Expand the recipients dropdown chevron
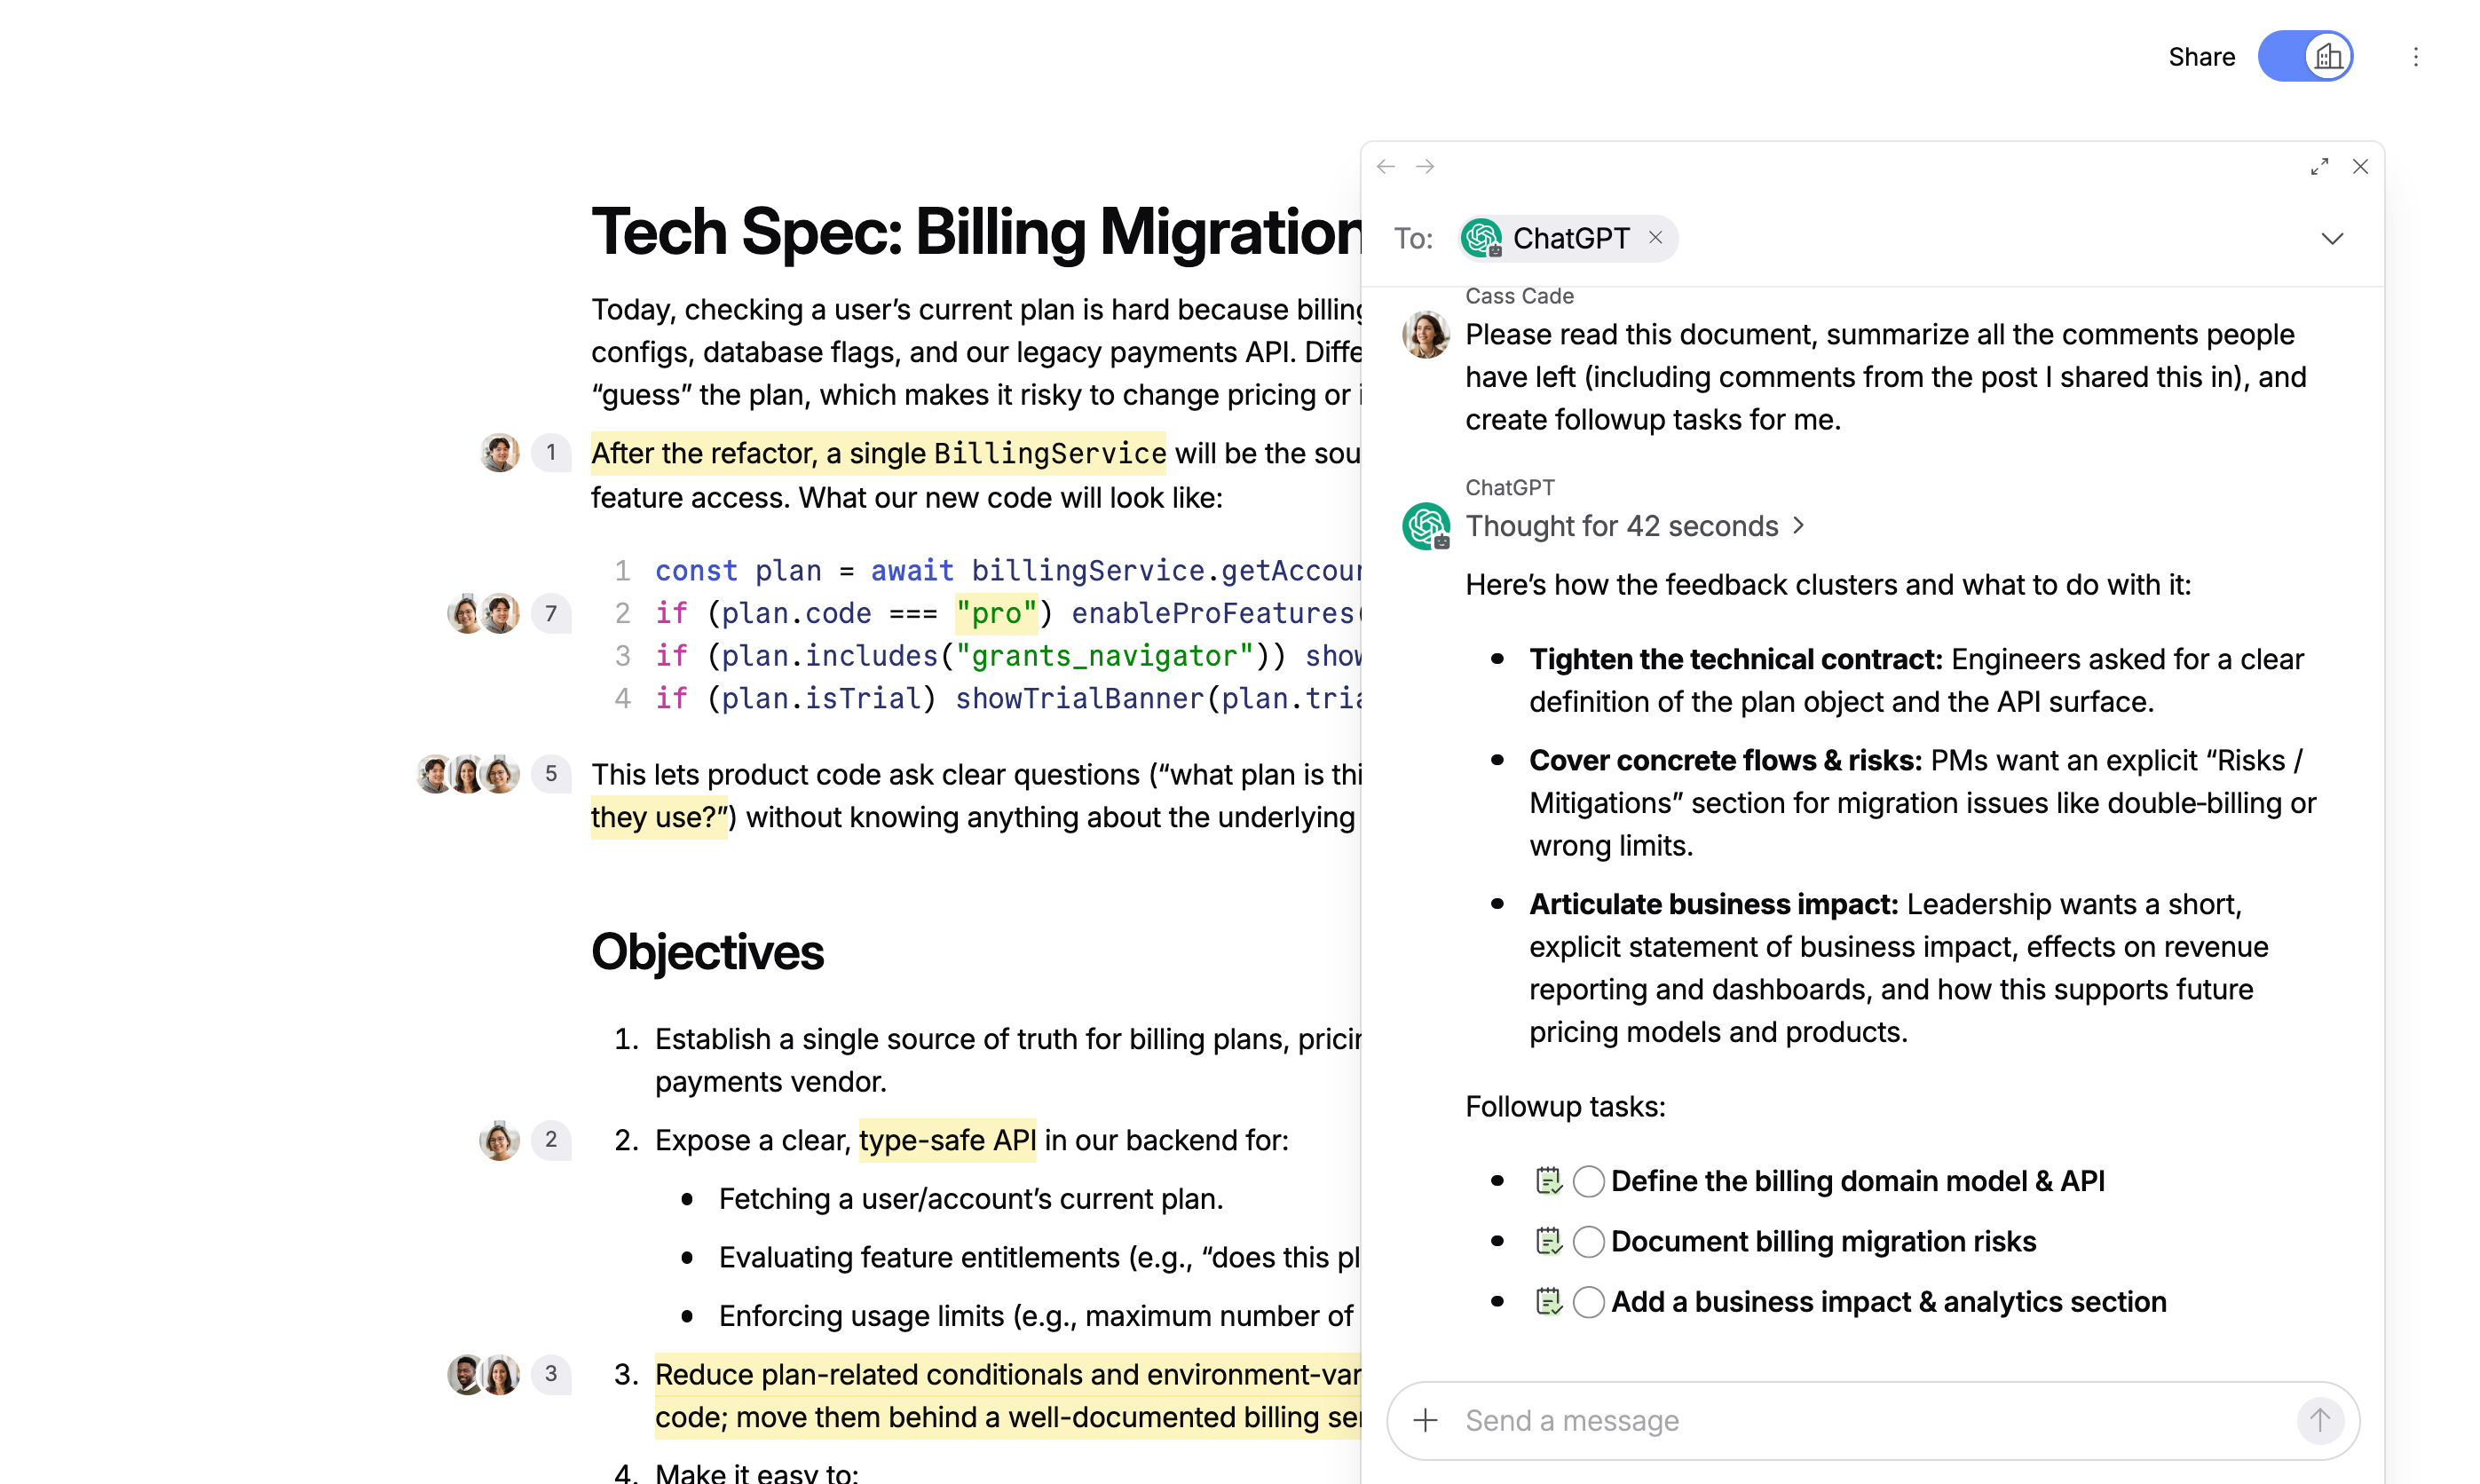The width and height of the screenshot is (2480, 1484). tap(2332, 238)
